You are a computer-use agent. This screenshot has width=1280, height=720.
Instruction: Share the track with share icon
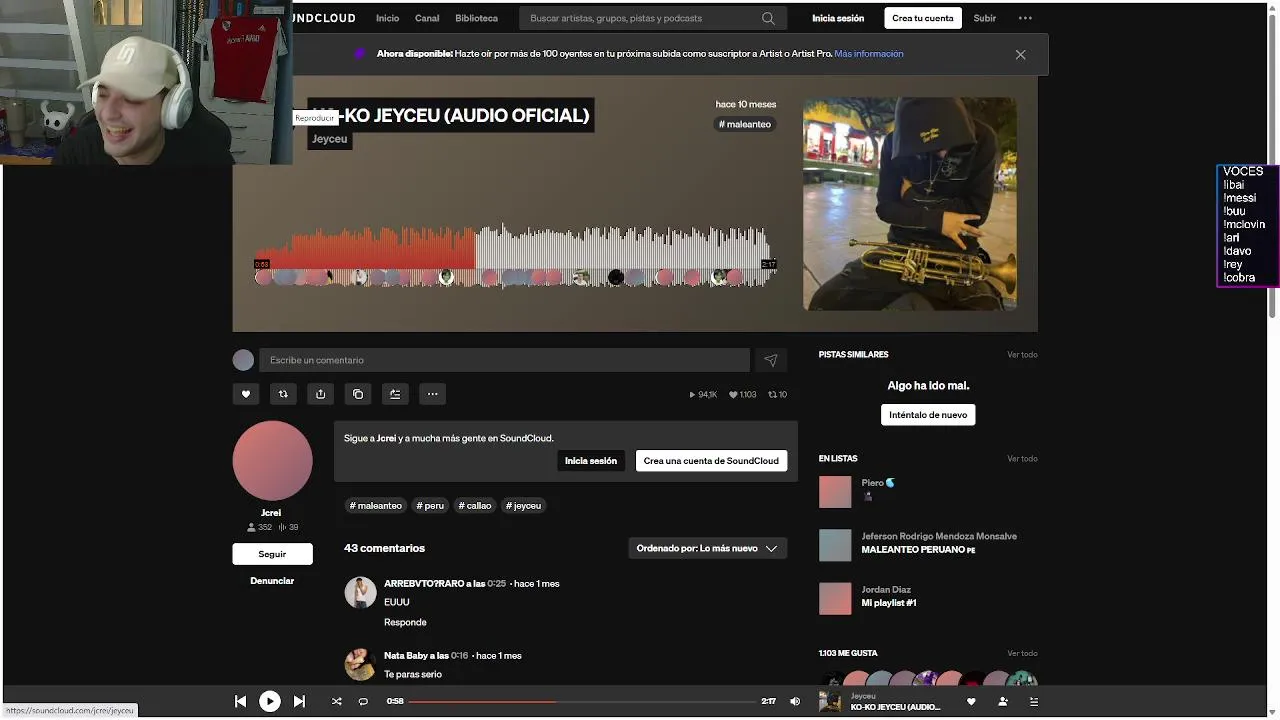(320, 394)
